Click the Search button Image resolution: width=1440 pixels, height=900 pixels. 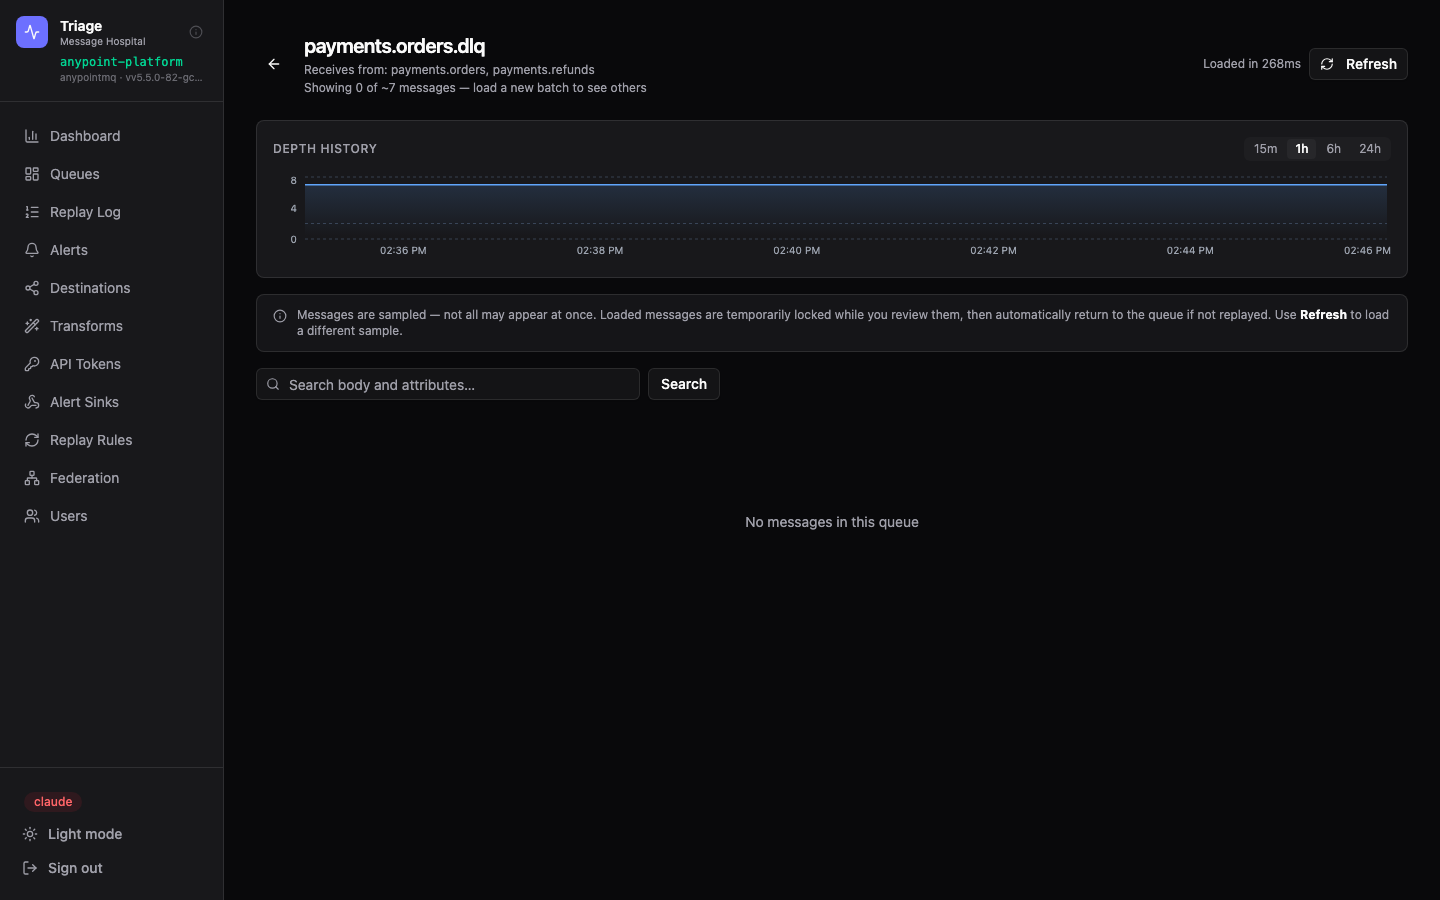tap(684, 384)
